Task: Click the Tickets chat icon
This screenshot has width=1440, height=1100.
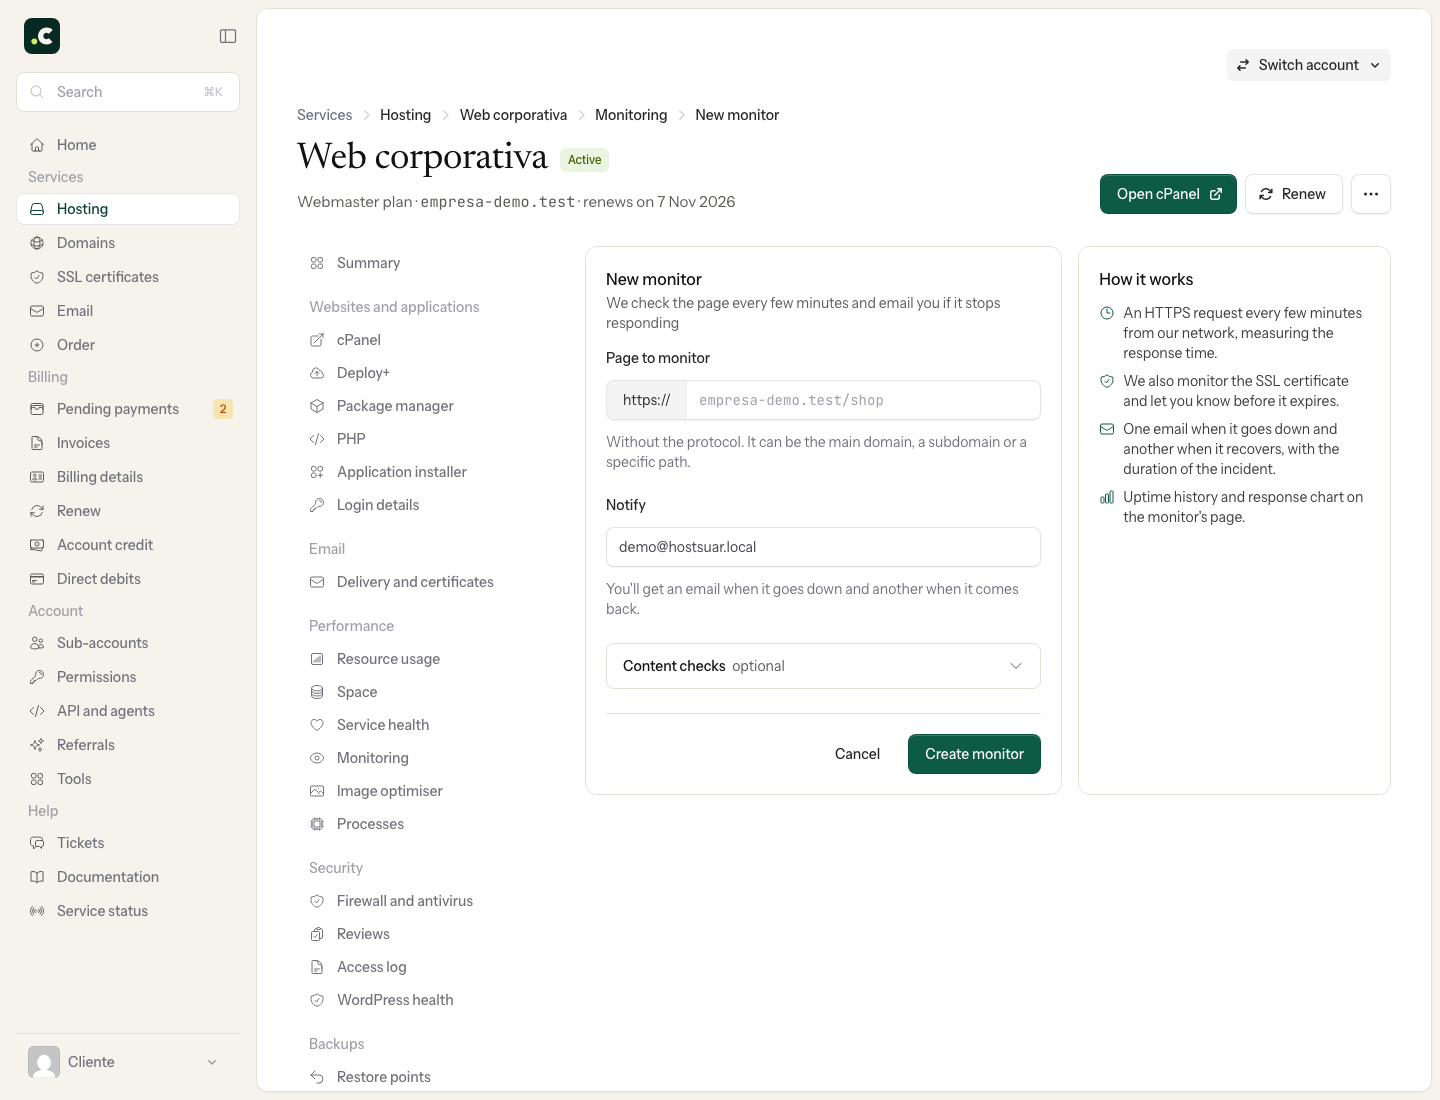Action: point(37,843)
